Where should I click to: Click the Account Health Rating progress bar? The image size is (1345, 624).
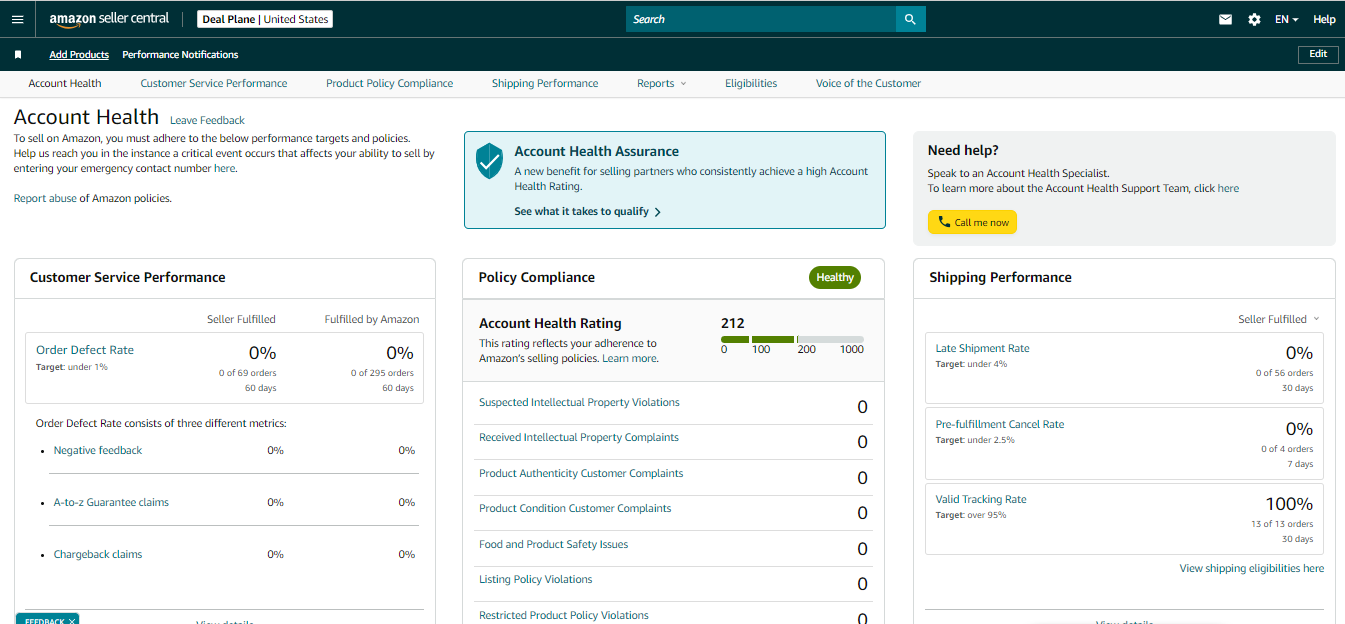(x=792, y=340)
